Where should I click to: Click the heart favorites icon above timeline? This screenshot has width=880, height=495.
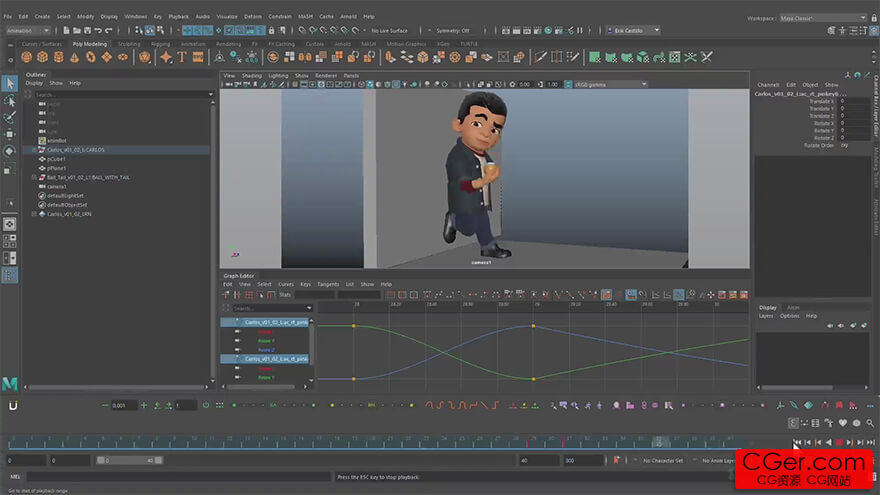843,423
